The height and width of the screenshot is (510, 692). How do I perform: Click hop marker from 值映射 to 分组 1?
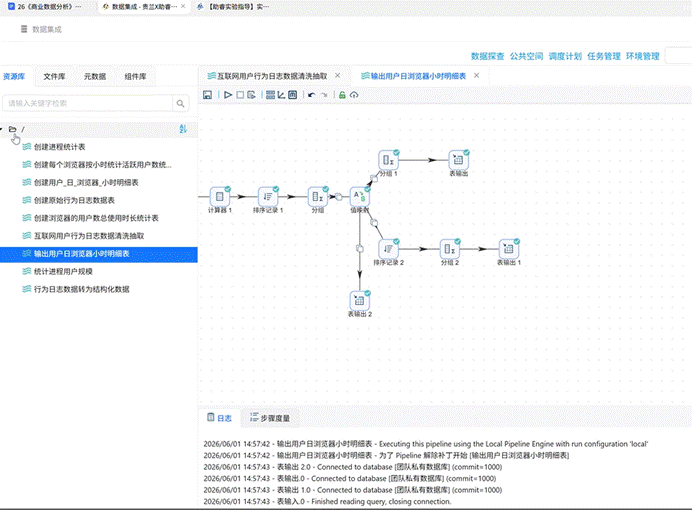pos(374,178)
